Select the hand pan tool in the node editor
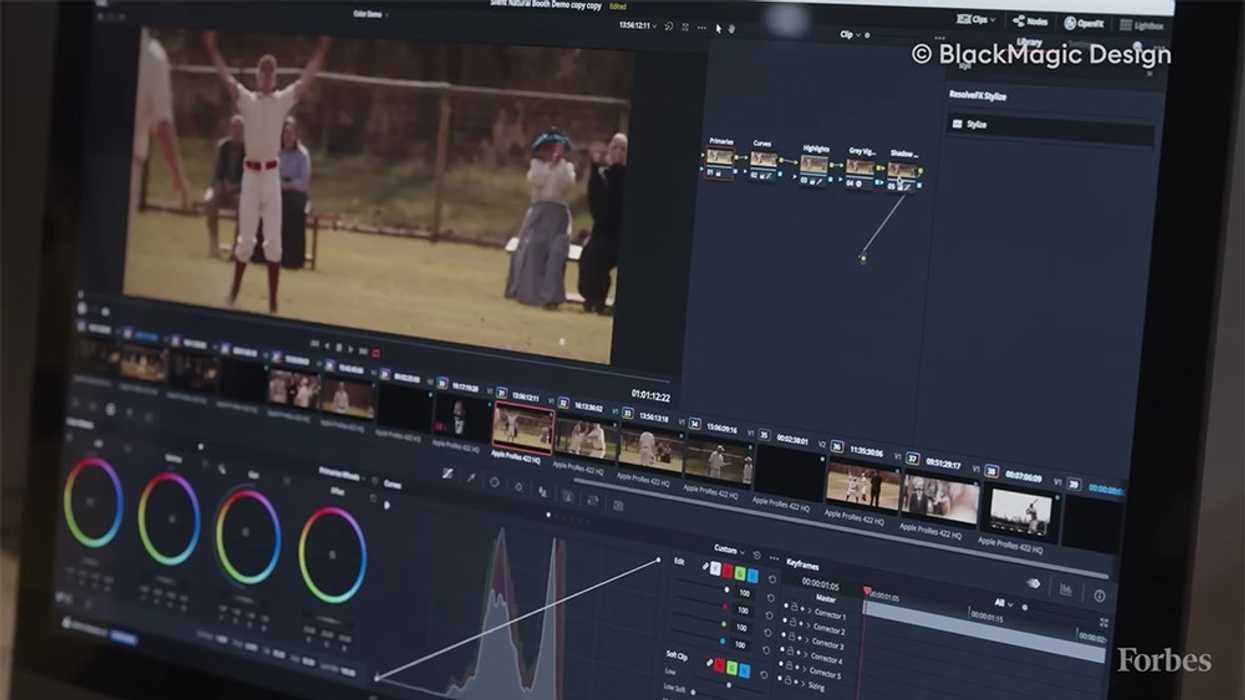Image resolution: width=1245 pixels, height=700 pixels. tap(732, 29)
